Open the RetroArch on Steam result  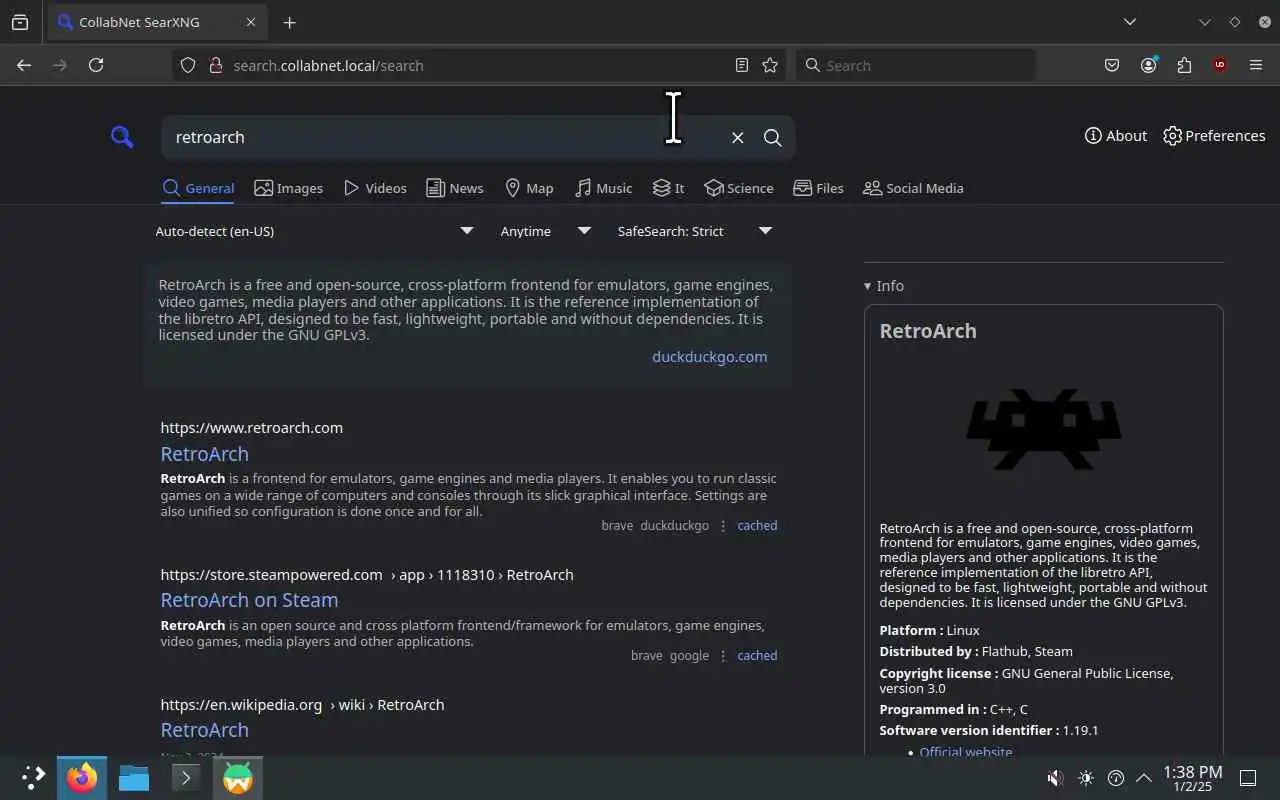coord(249,600)
